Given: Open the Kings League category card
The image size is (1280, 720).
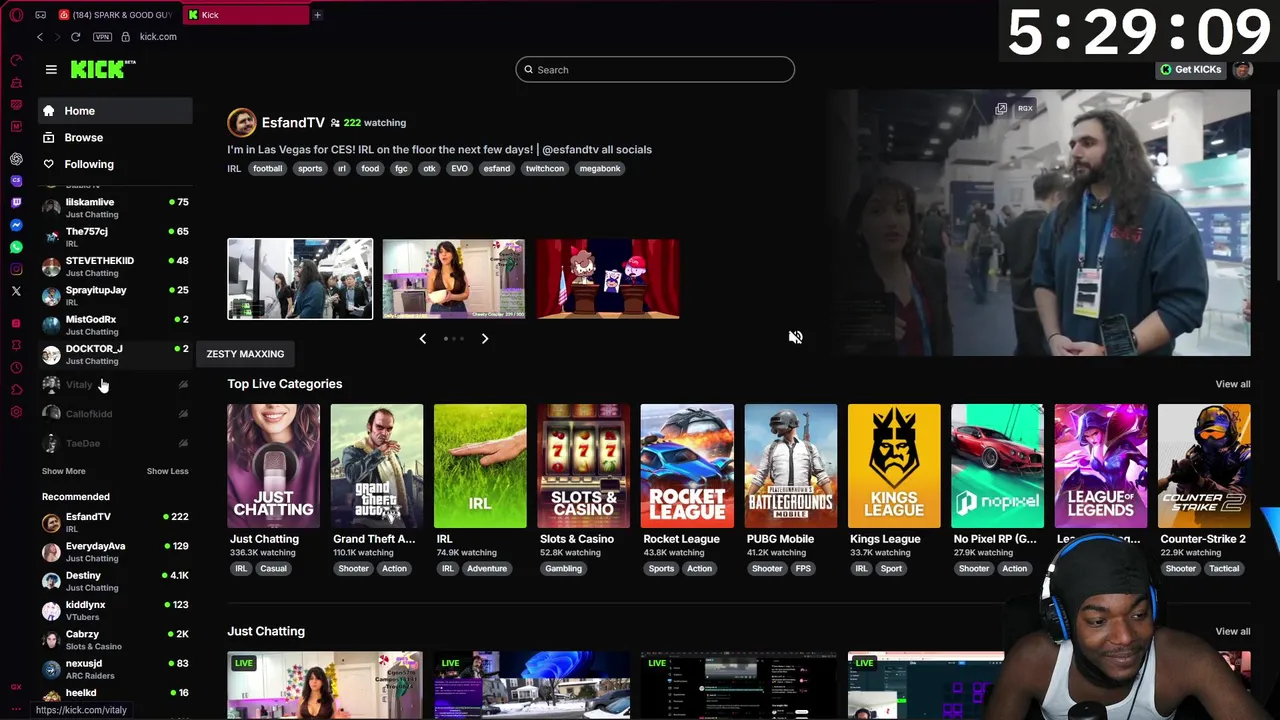Looking at the screenshot, I should [x=894, y=466].
